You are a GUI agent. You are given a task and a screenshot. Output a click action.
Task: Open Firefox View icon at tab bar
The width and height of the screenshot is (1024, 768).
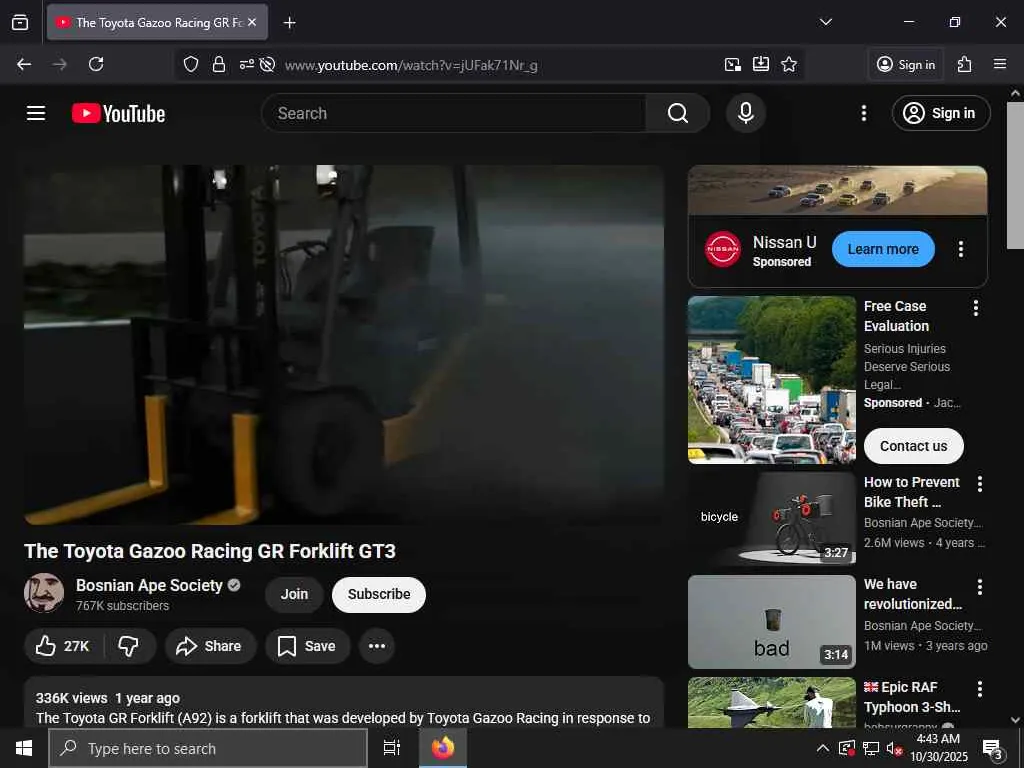(x=20, y=22)
